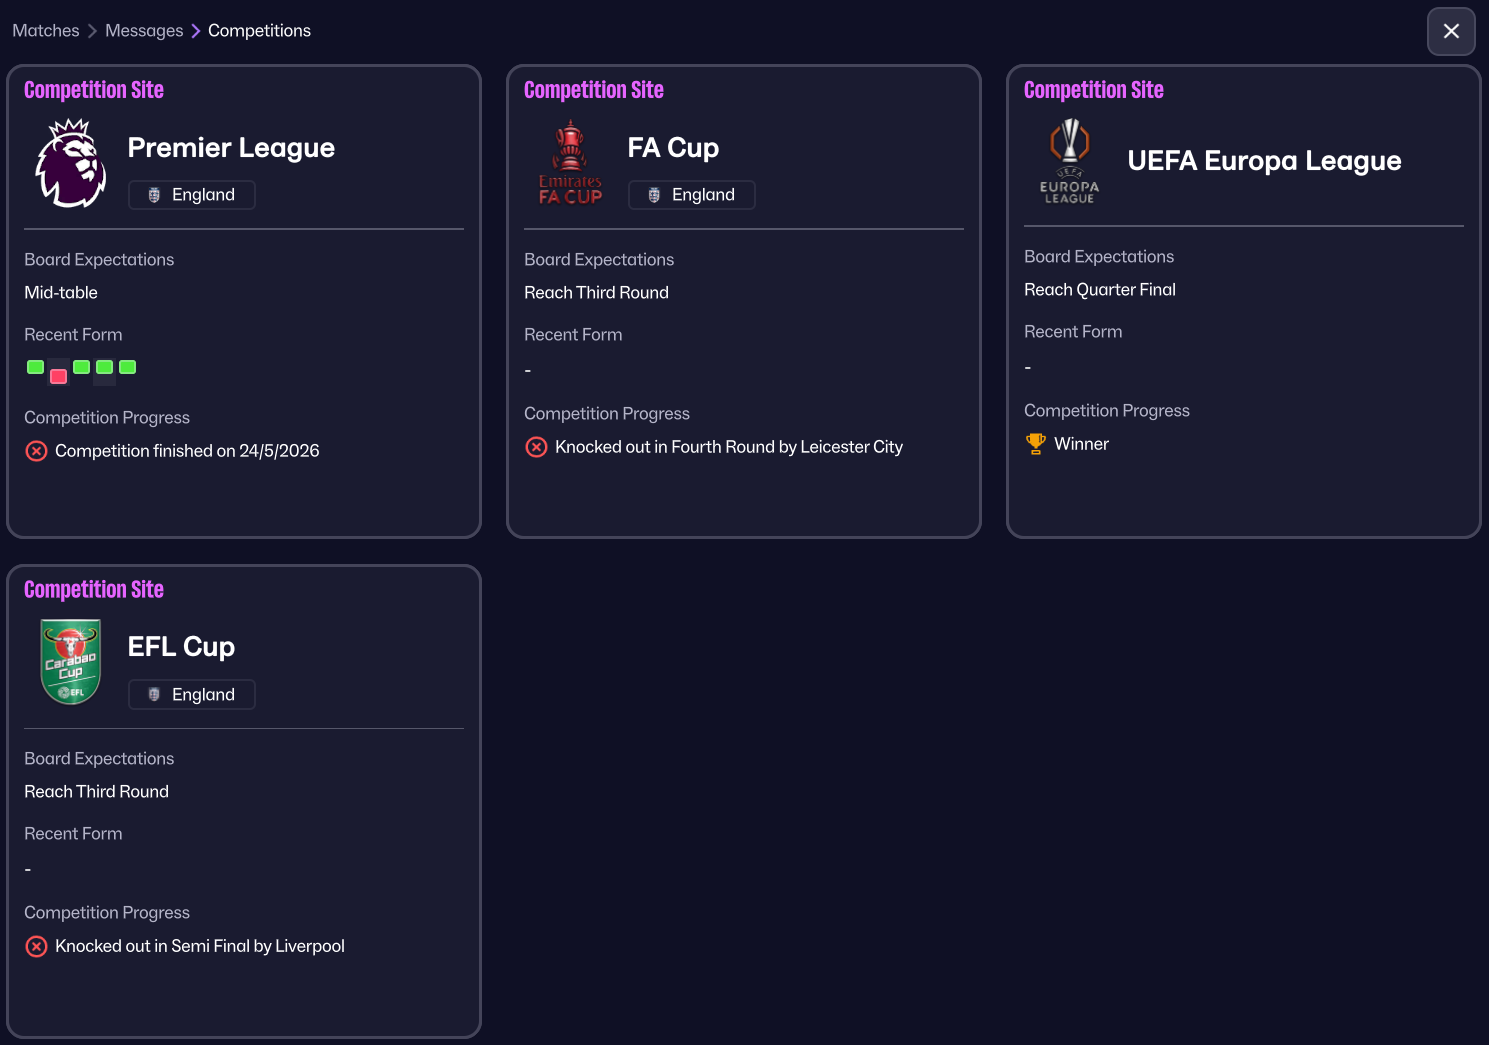The height and width of the screenshot is (1045, 1489).
Task: Click the Emirates FA Cup logo
Action: point(570,163)
